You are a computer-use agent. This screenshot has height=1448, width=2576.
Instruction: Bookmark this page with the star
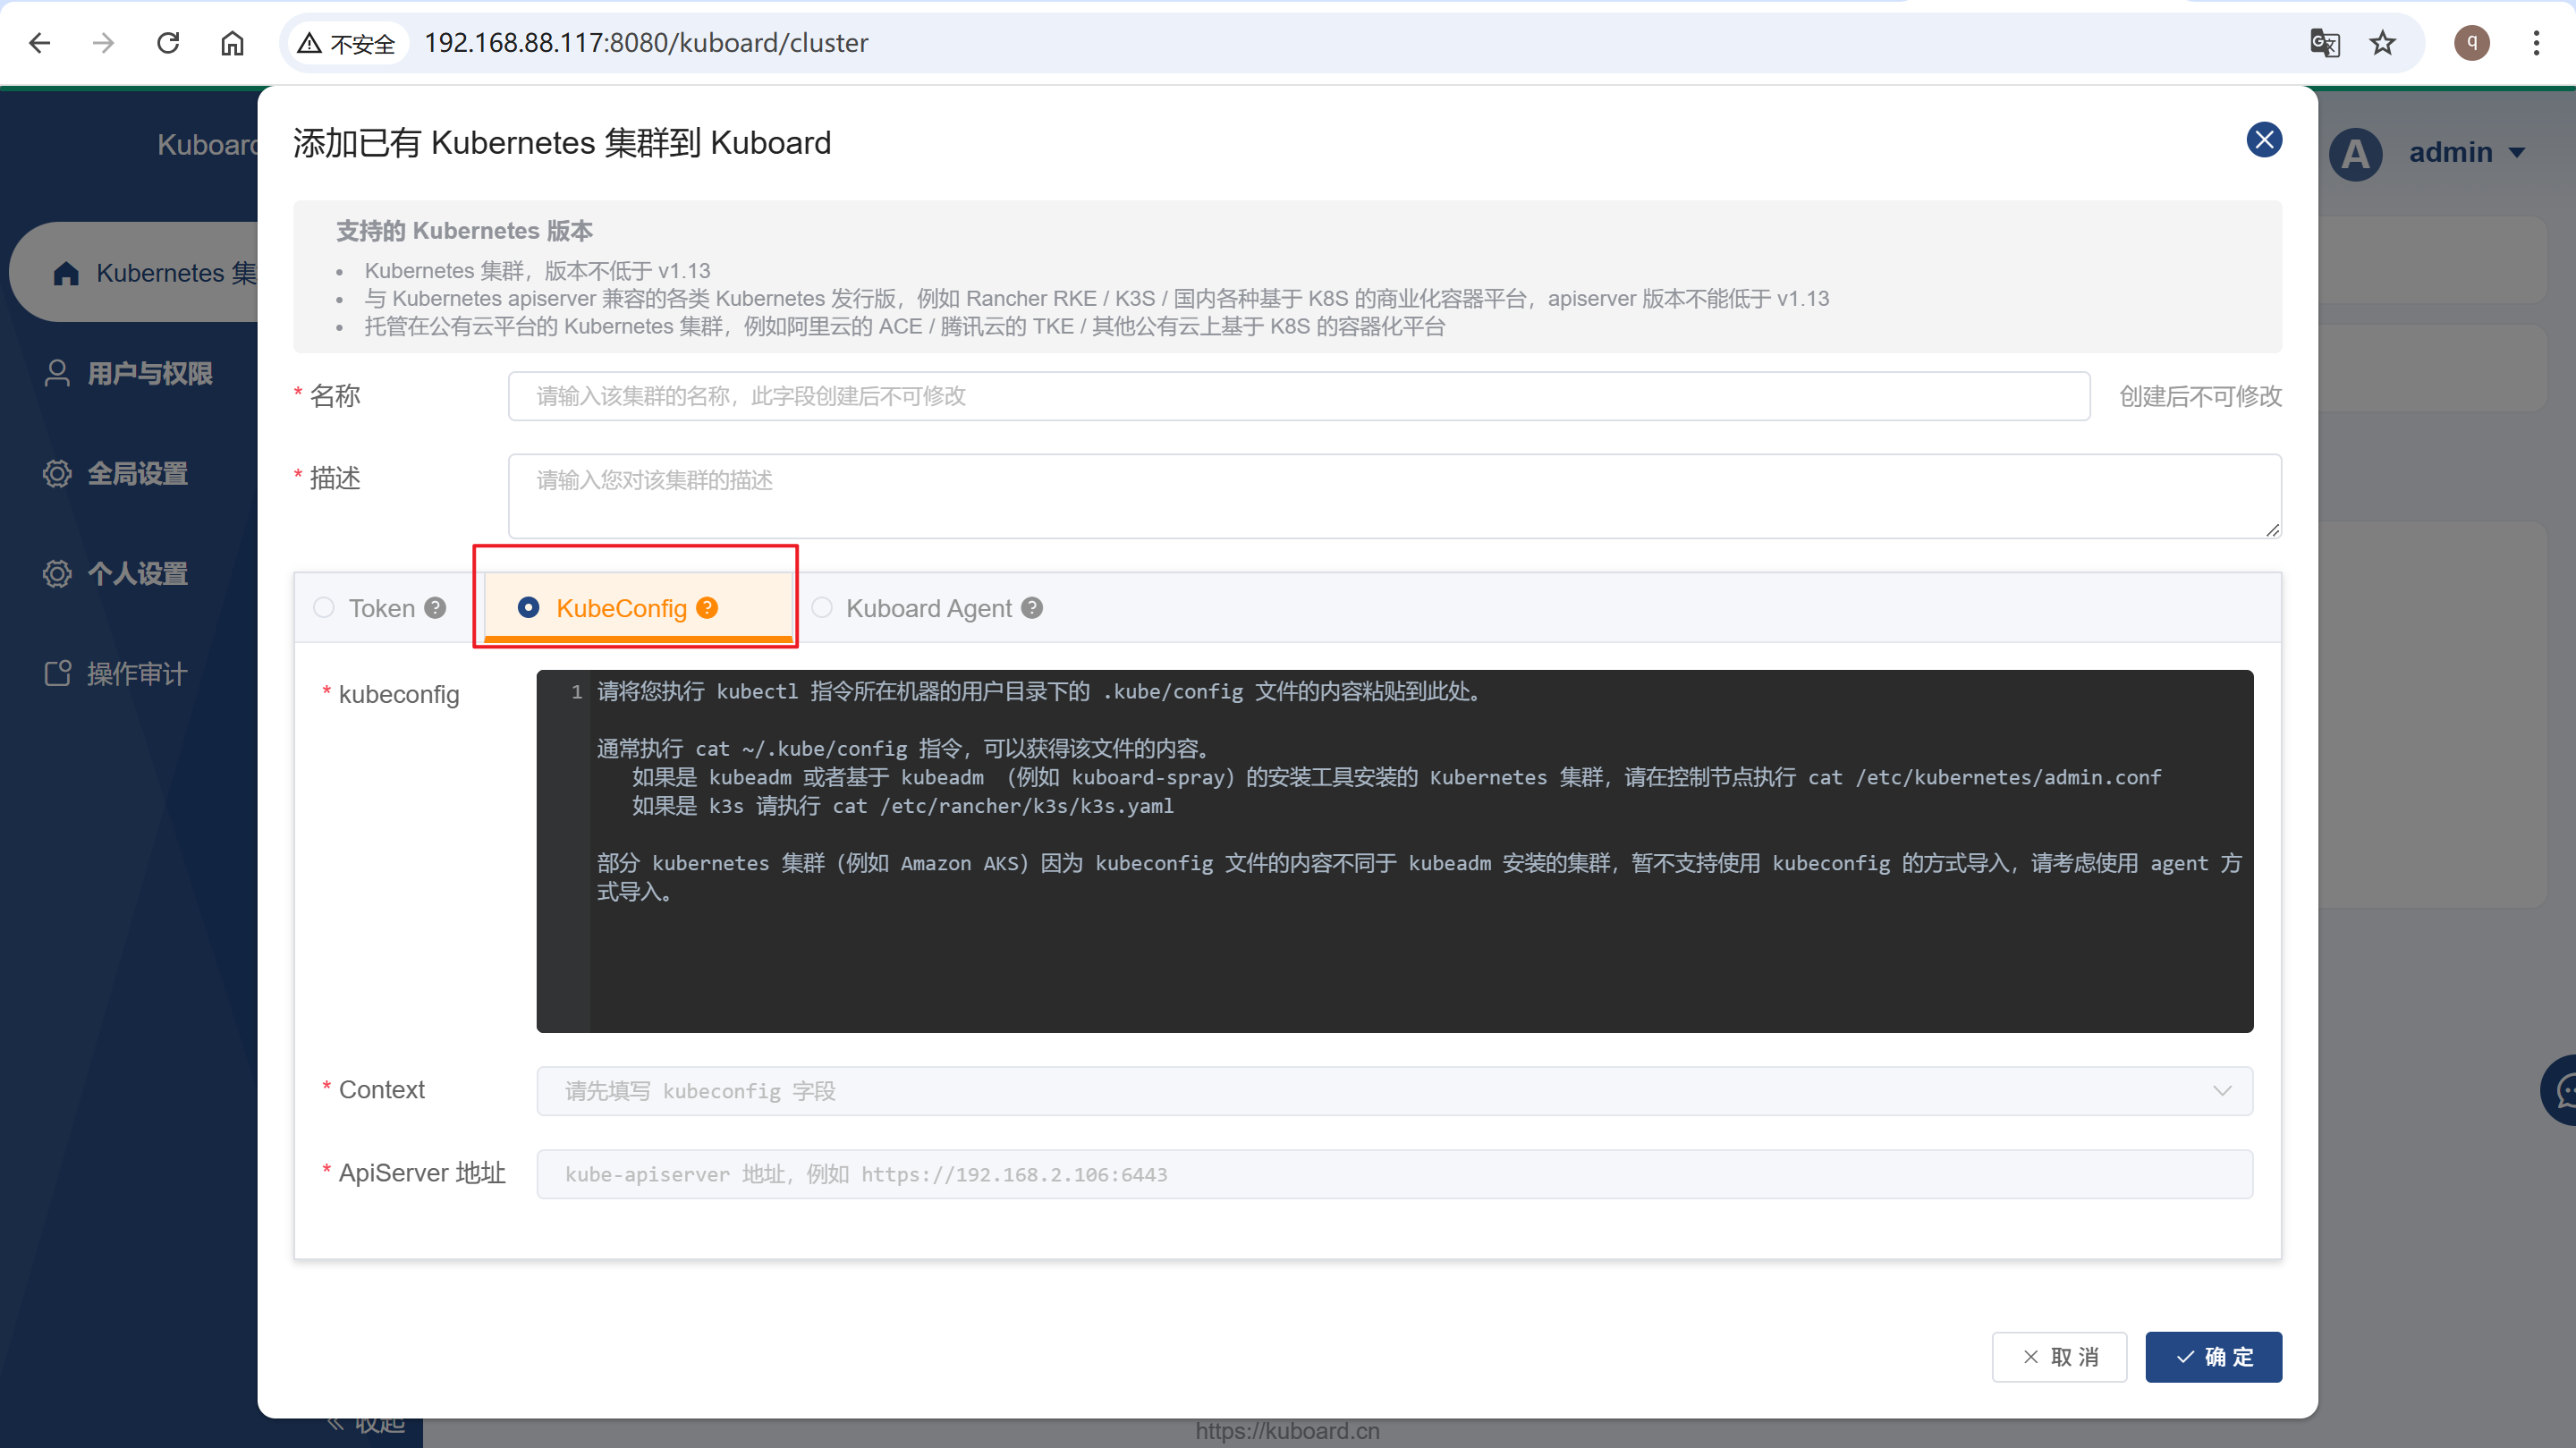pyautogui.click(x=2383, y=43)
